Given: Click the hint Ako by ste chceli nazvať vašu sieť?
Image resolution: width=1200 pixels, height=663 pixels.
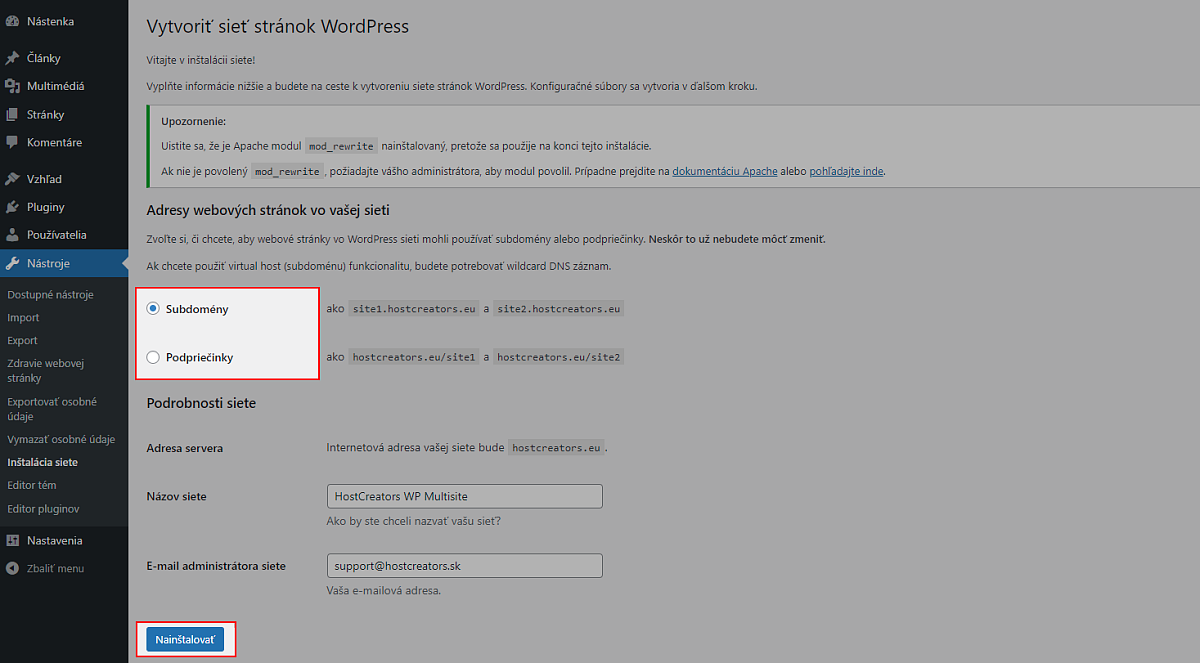Looking at the screenshot, I should pos(414,521).
